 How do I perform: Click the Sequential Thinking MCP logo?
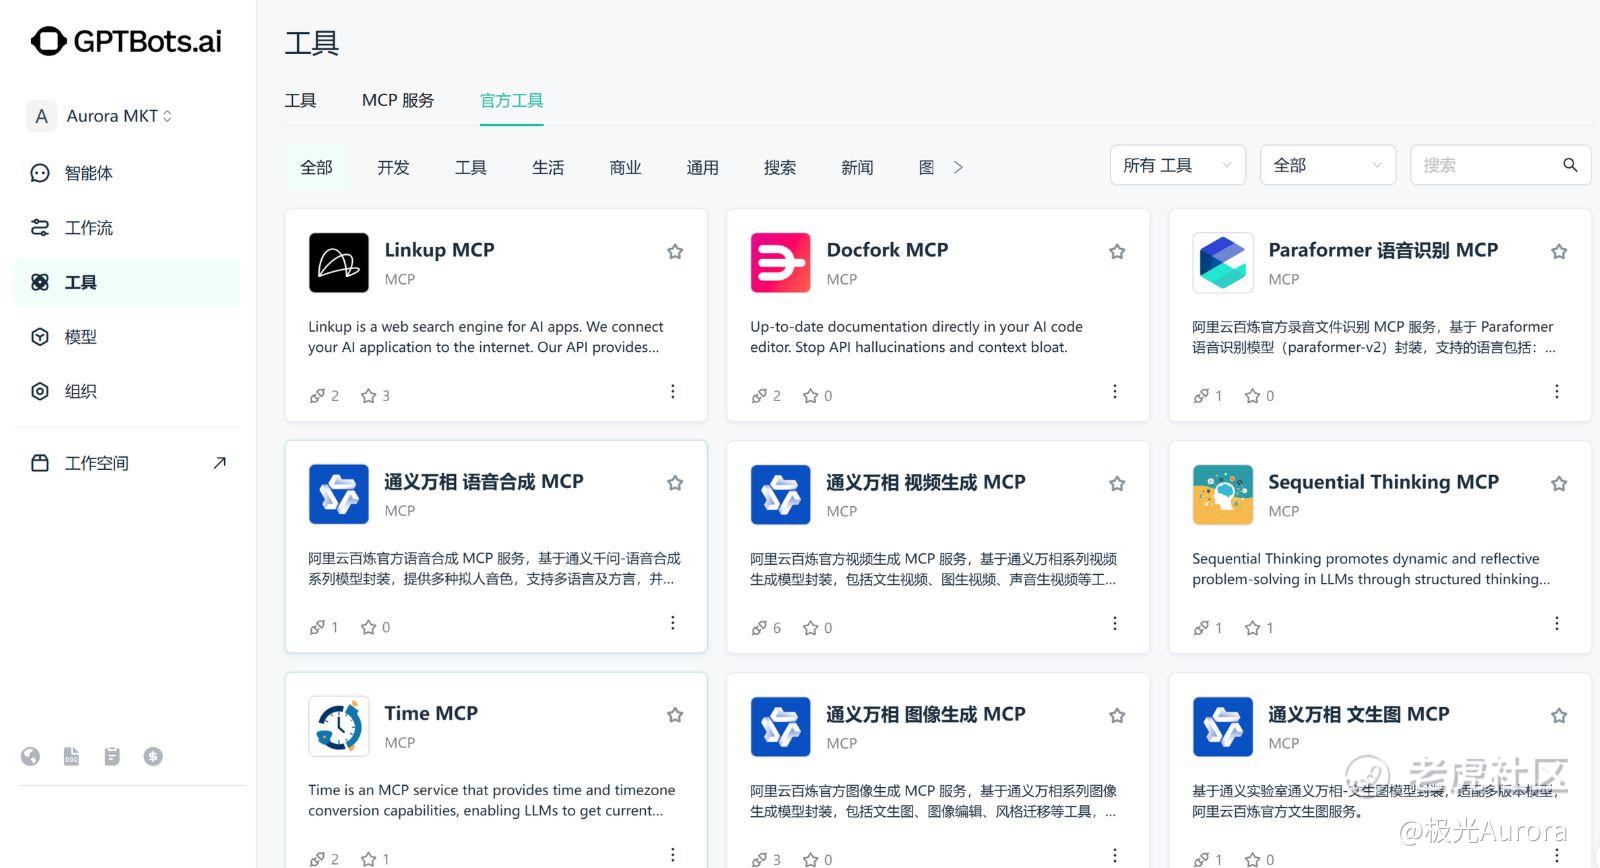[1223, 494]
